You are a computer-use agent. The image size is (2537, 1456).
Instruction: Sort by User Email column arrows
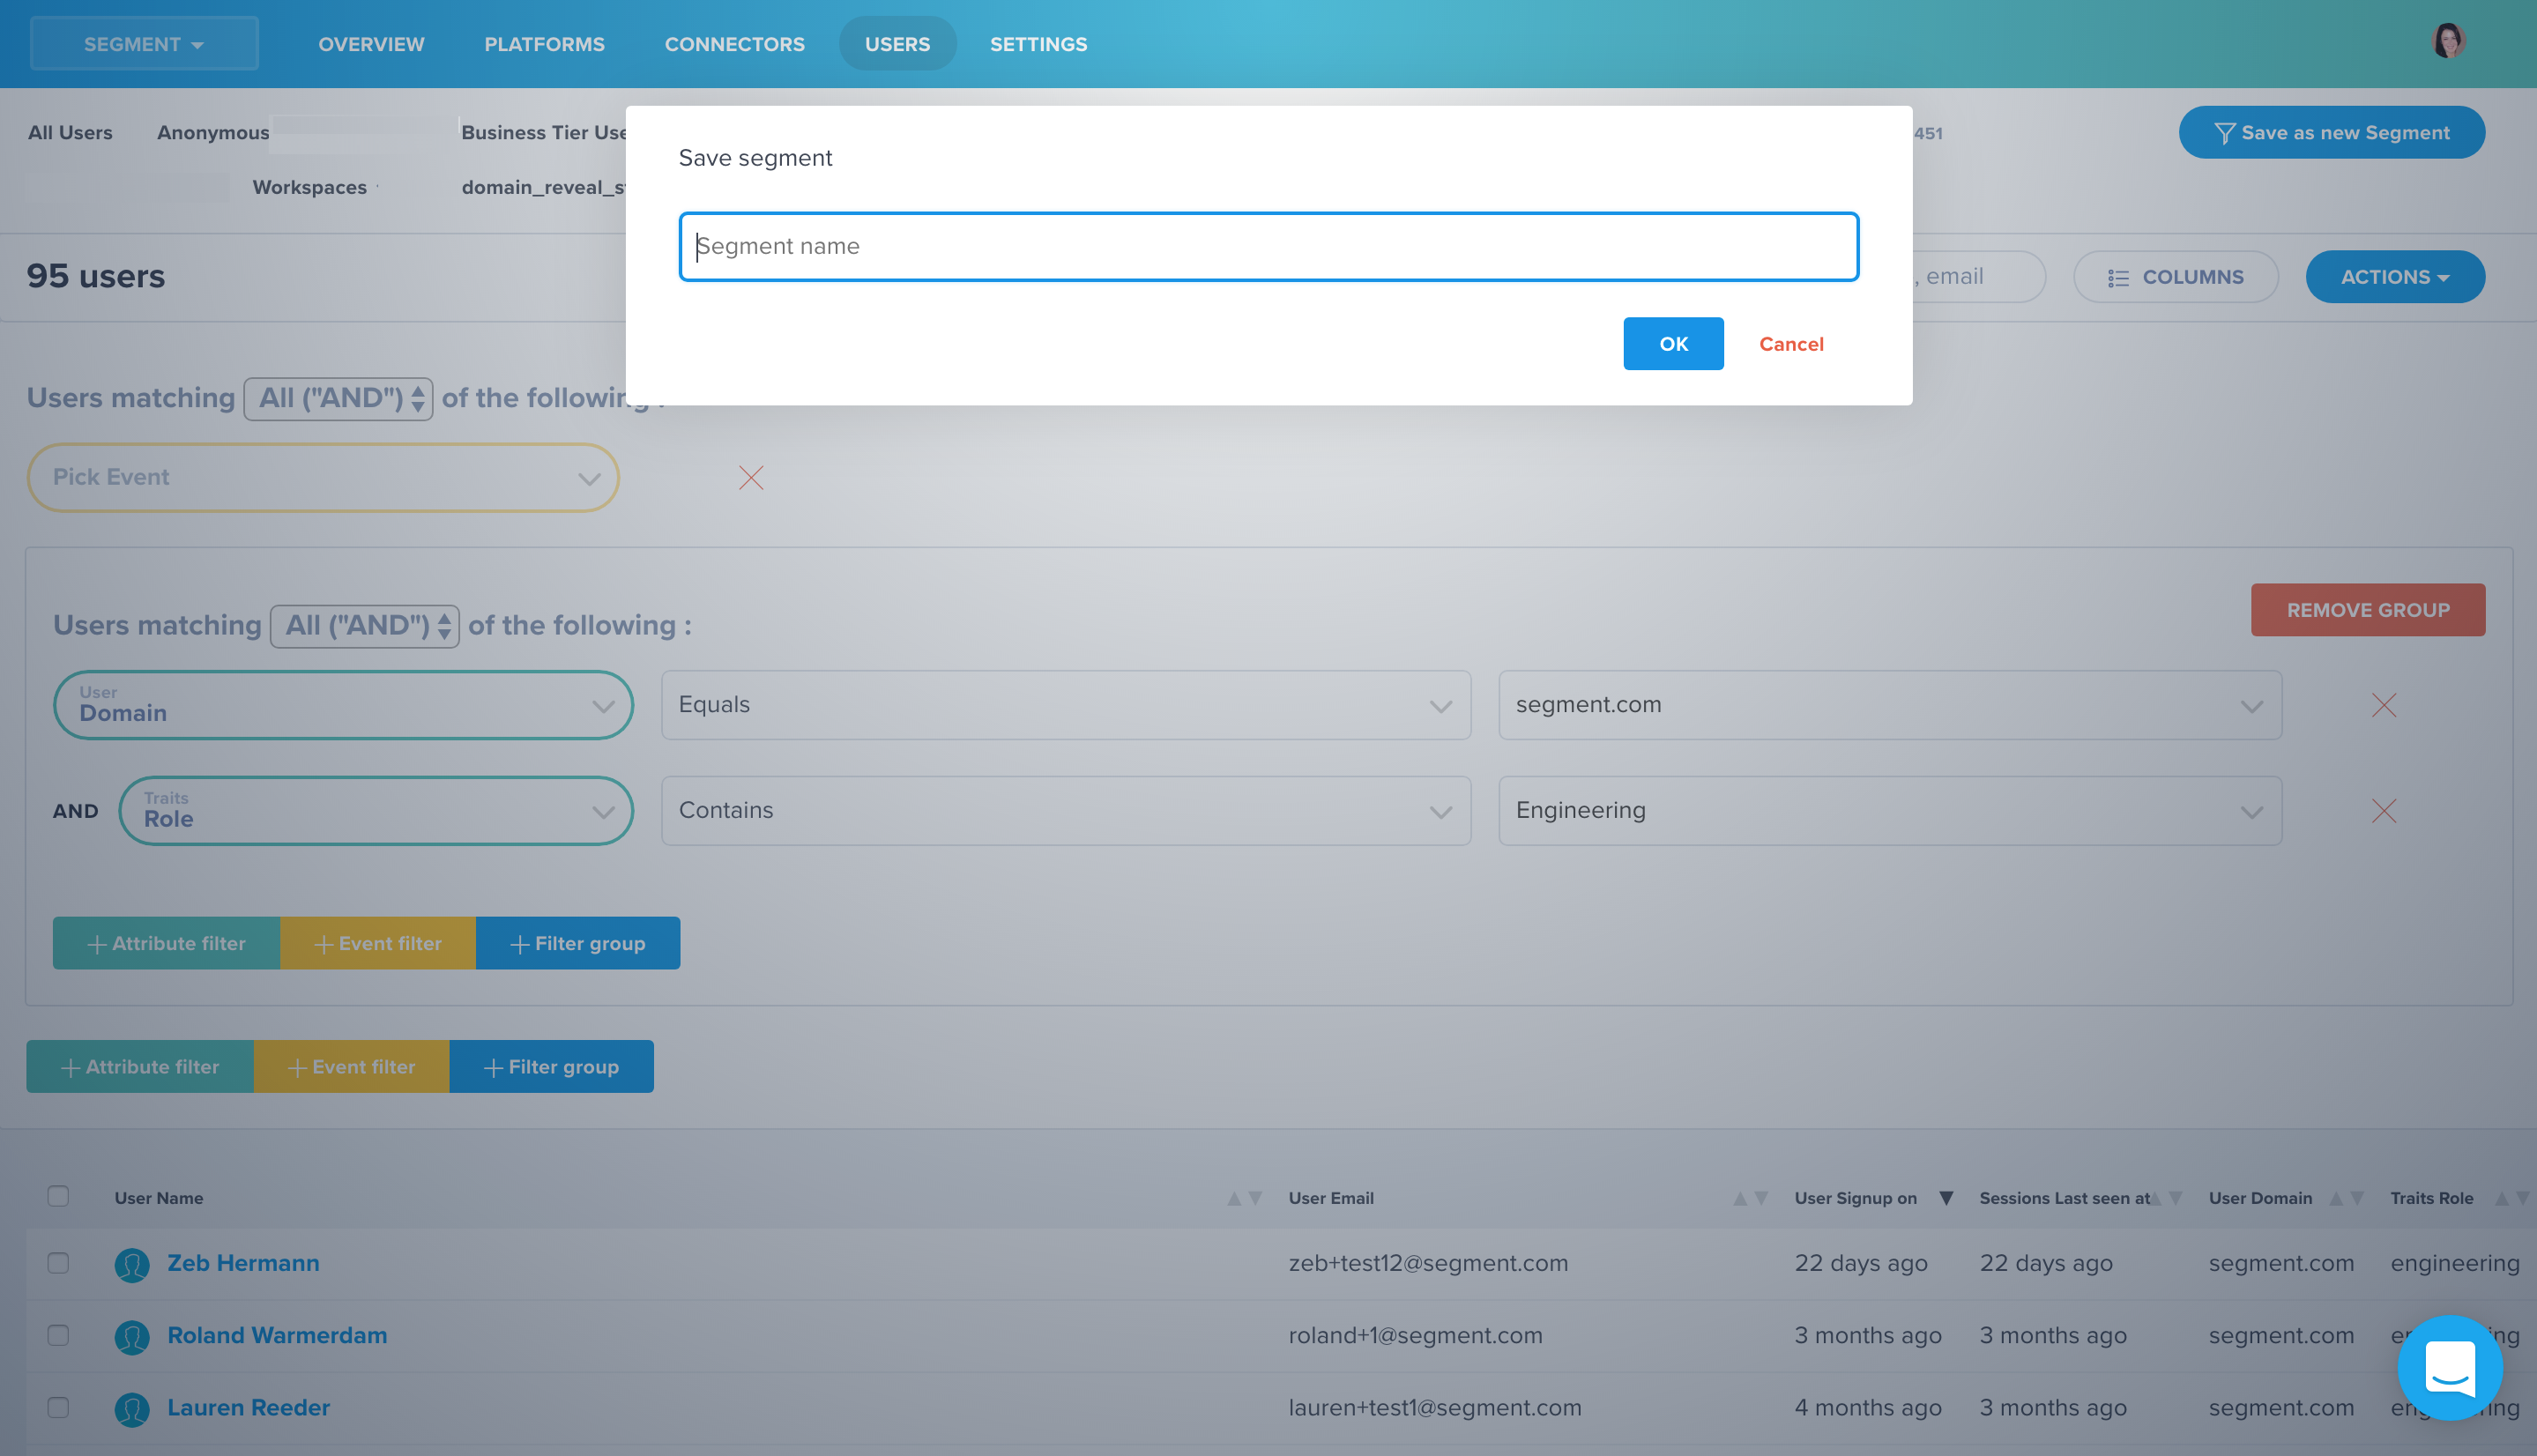pos(1750,1198)
